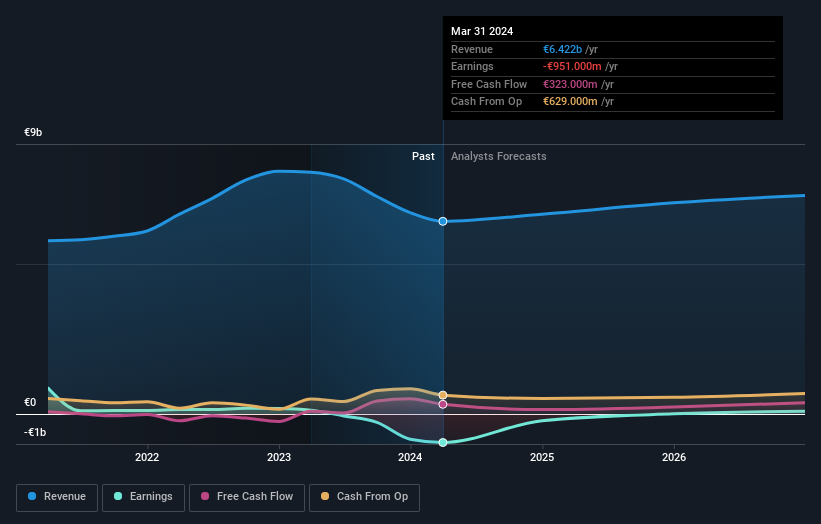Click the €0 axis label

coord(30,402)
